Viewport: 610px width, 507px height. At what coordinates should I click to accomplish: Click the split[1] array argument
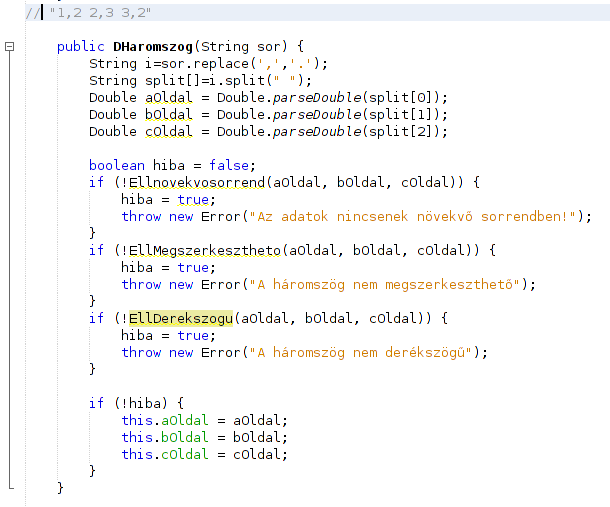410,114
